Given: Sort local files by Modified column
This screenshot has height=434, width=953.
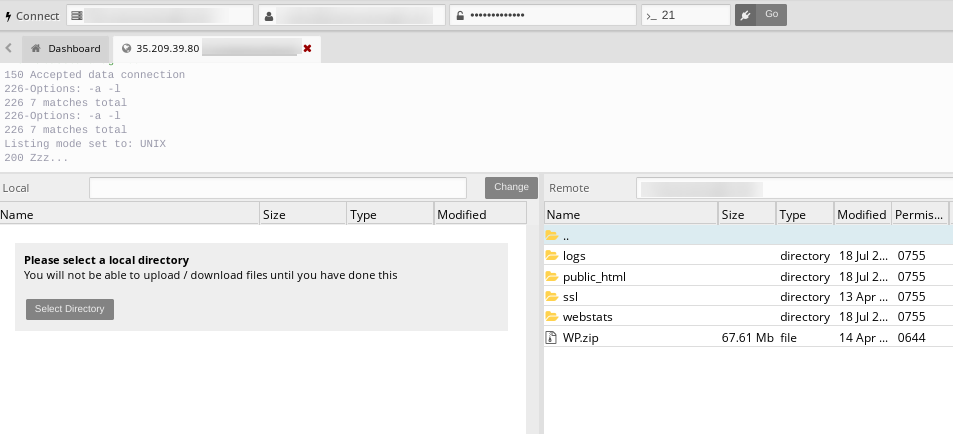Looking at the screenshot, I should point(480,214).
